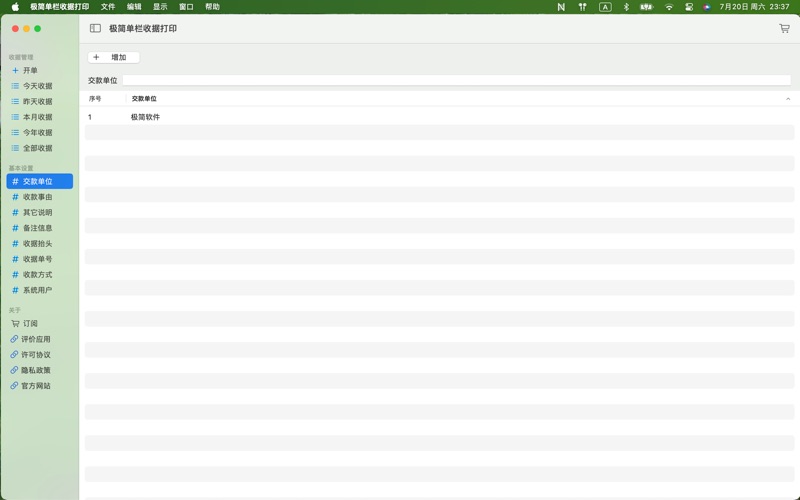Sort by the 交款单位 column header
Screen dimensions: 800x500
(x=144, y=98)
